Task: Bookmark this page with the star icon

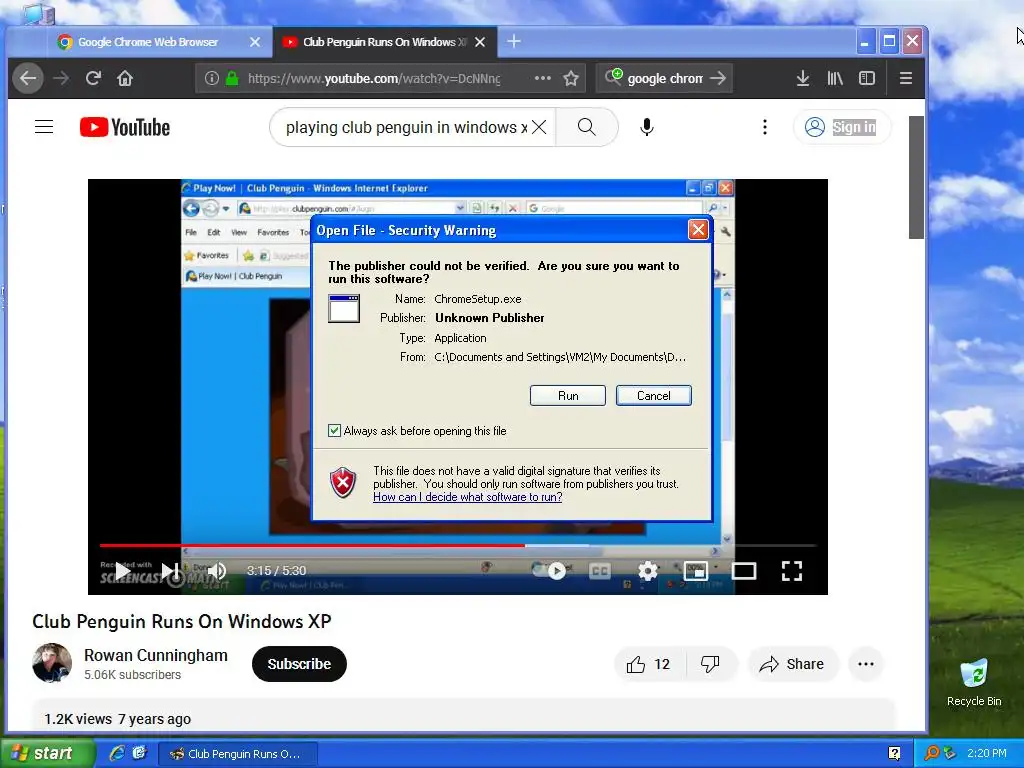Action: point(571,78)
